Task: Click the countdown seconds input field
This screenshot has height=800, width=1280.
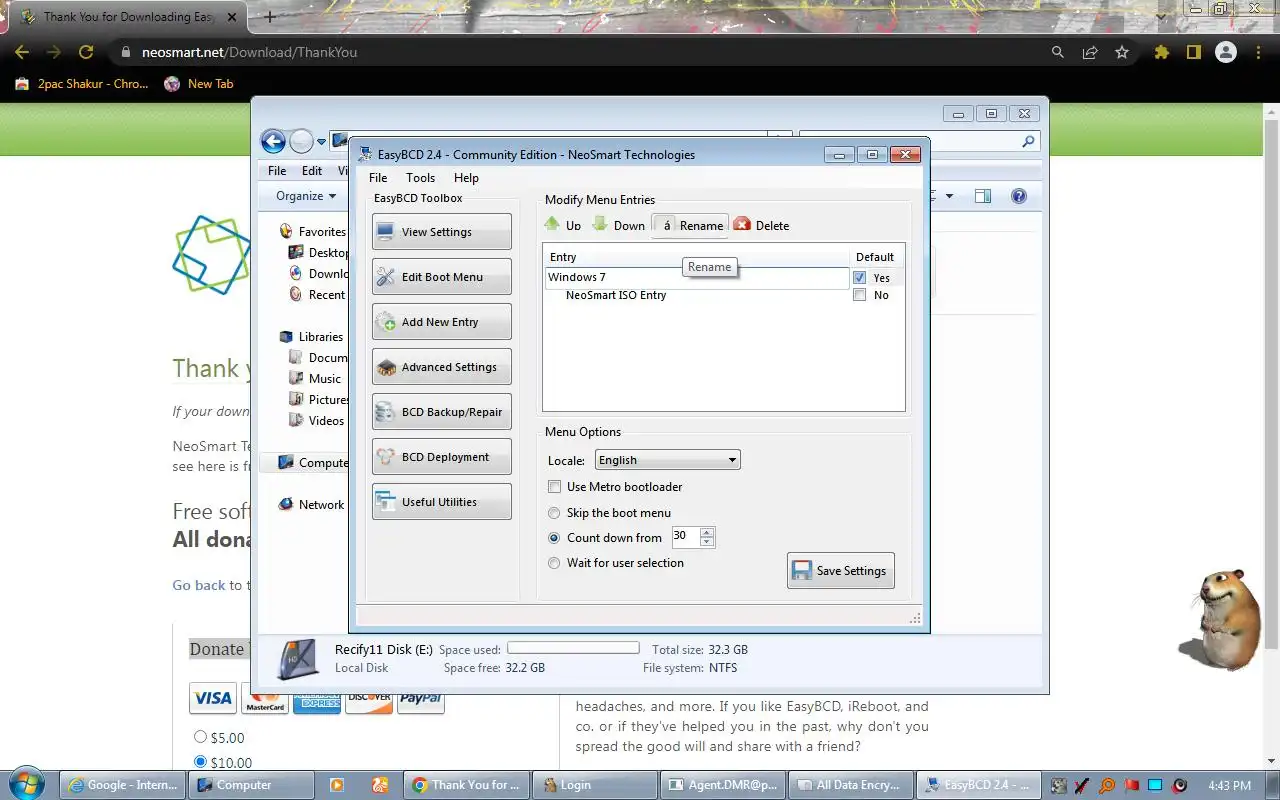Action: pyautogui.click(x=686, y=537)
